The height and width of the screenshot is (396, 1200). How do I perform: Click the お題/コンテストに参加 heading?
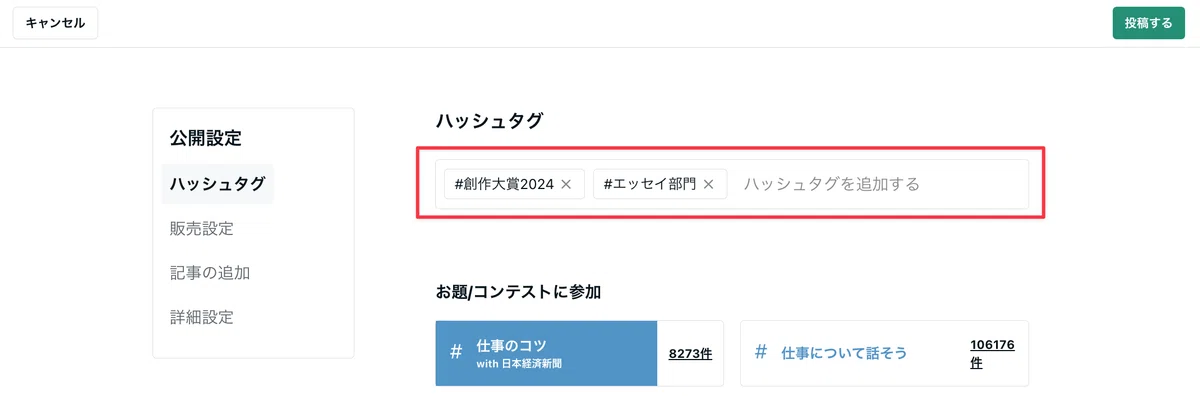click(x=518, y=292)
